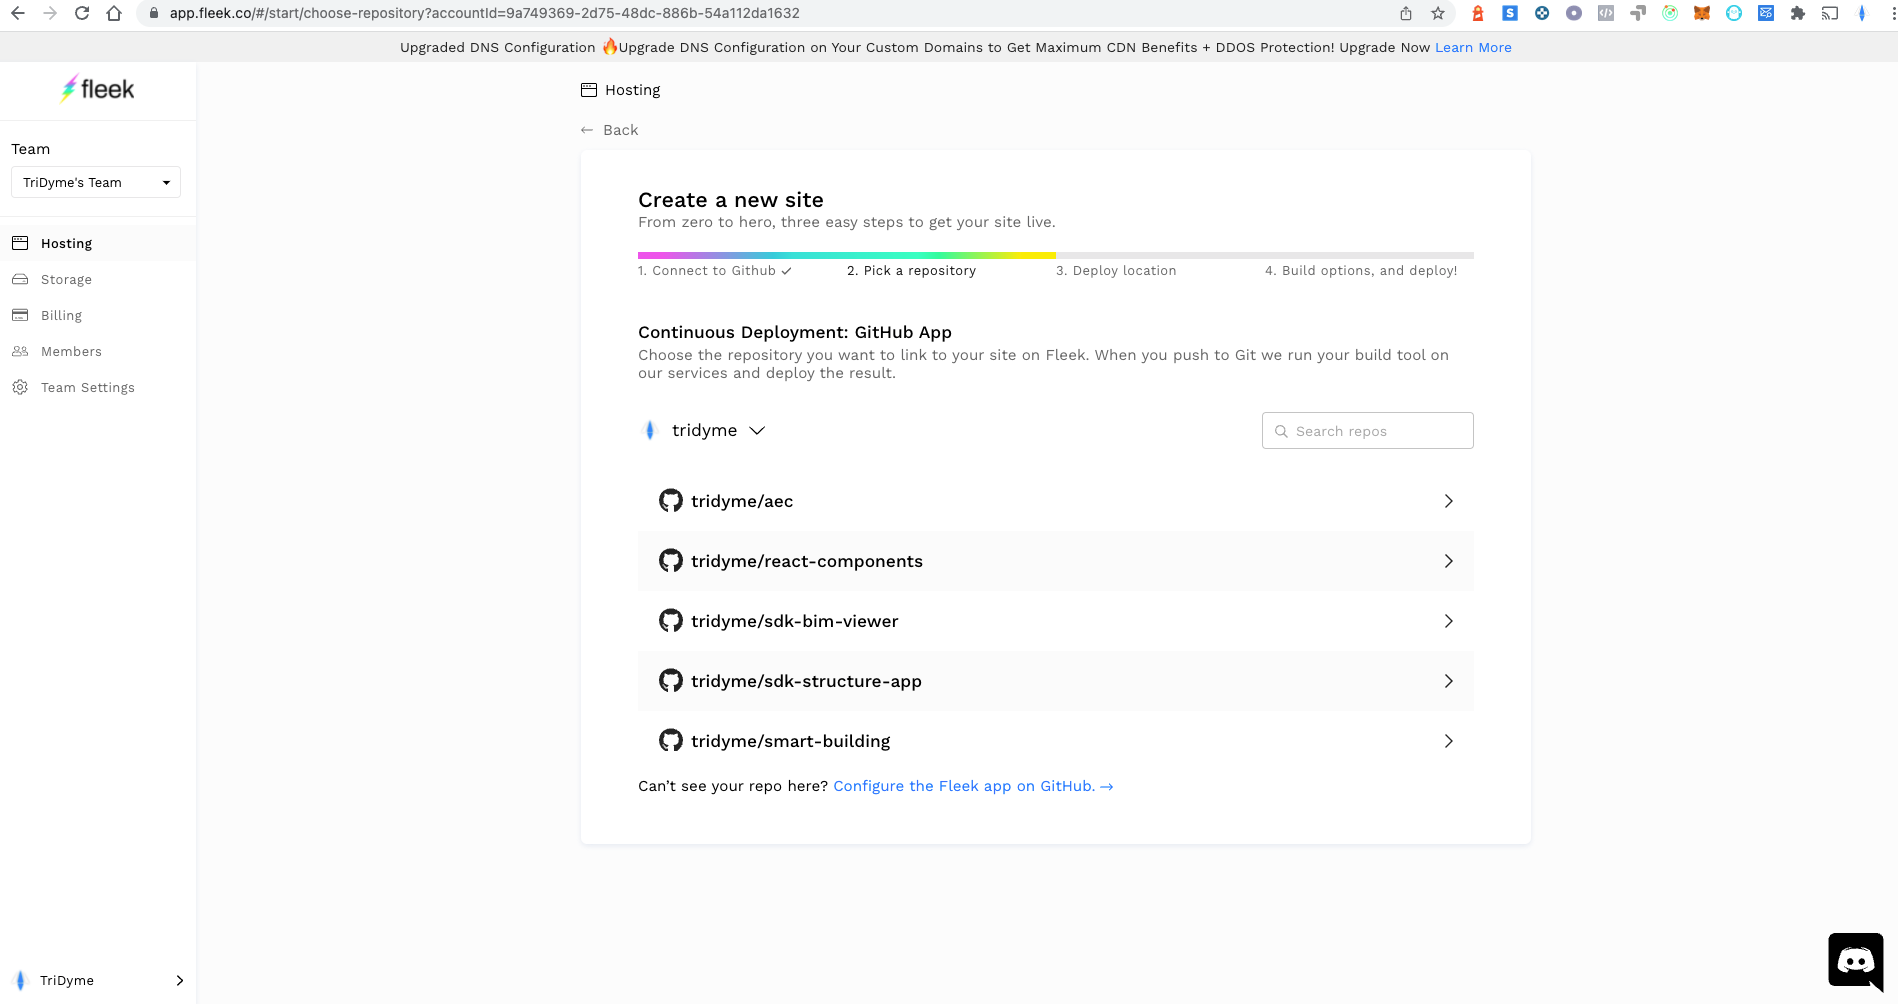Choose the tridyme/smart-building repository

1056,741
